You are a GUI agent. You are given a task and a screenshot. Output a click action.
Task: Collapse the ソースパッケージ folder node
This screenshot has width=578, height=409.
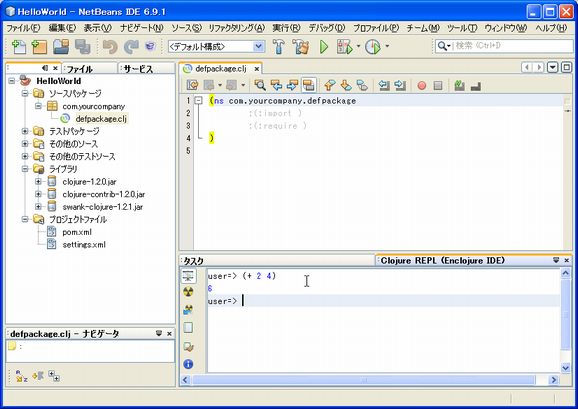pyautogui.click(x=25, y=93)
